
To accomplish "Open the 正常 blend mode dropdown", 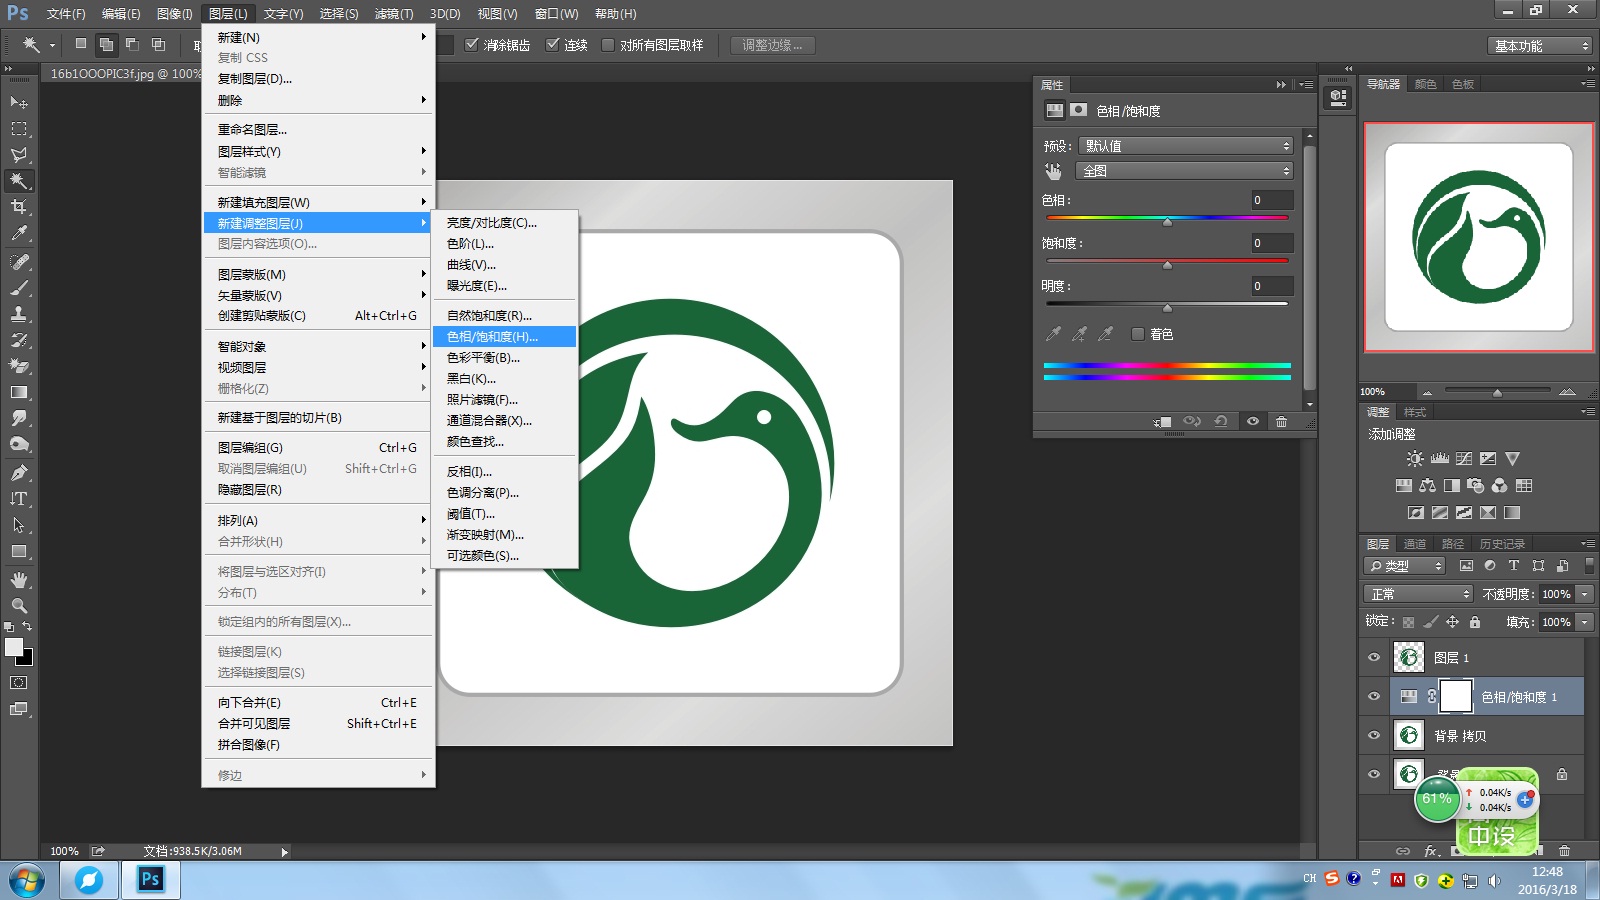I will coord(1419,594).
